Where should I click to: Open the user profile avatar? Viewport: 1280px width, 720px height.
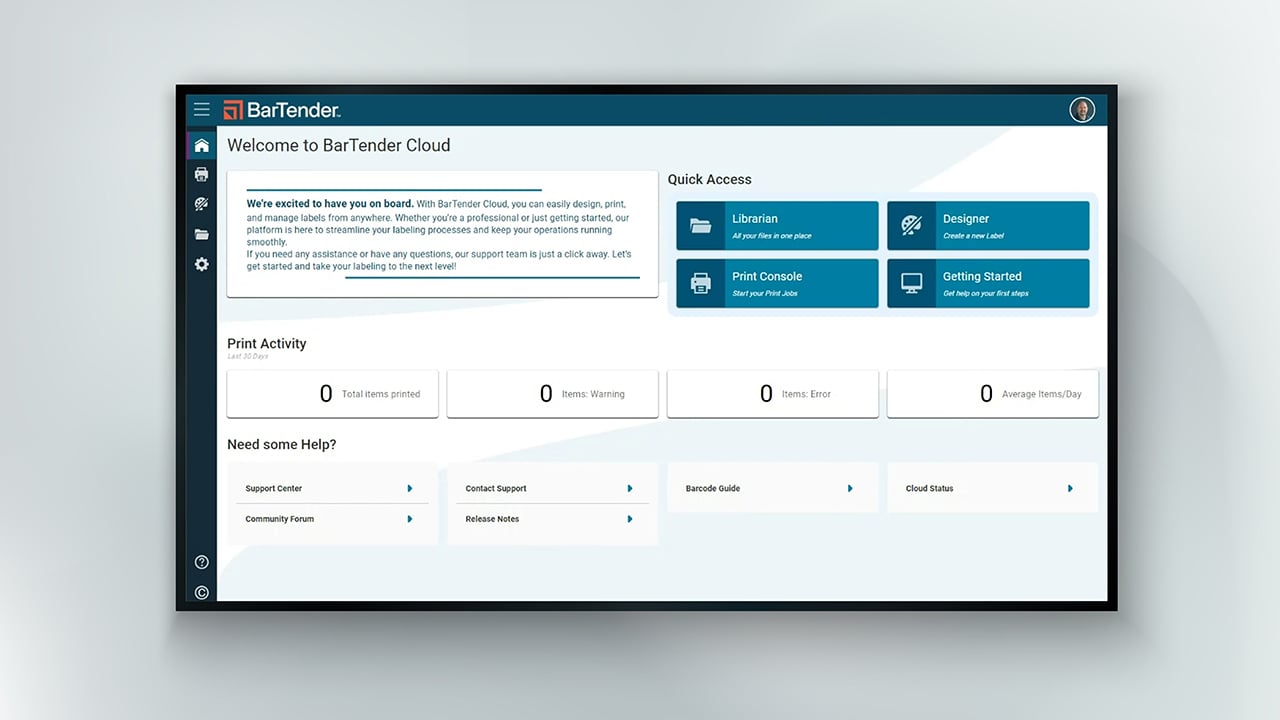pos(1082,110)
